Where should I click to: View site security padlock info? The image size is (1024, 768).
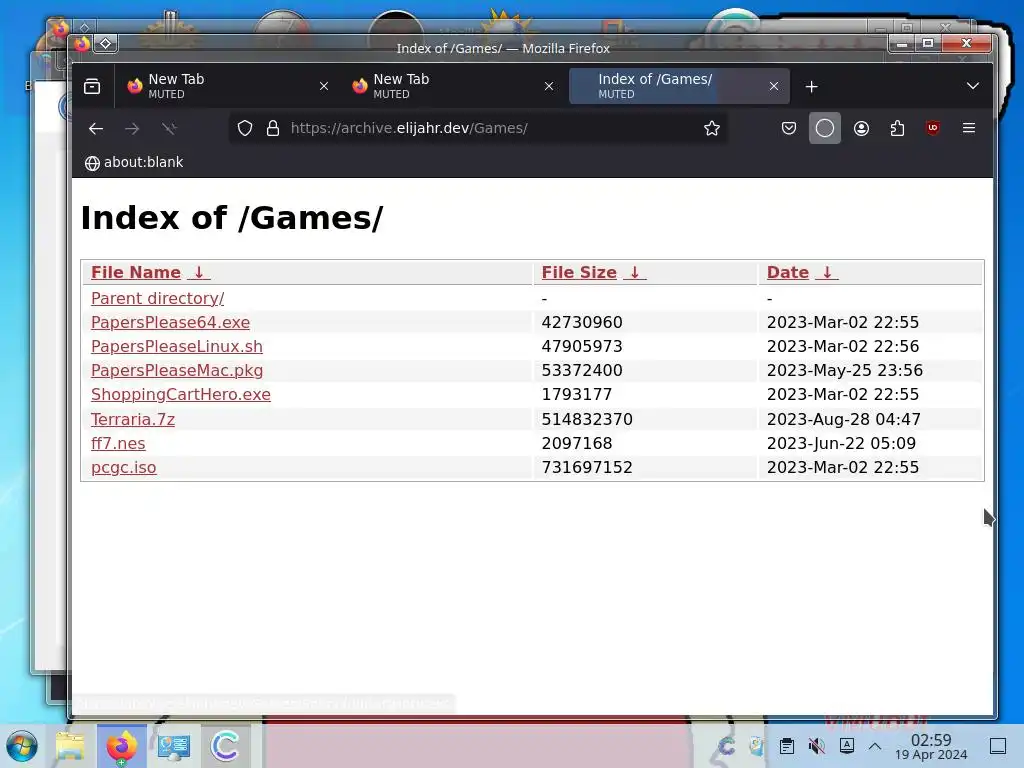pyautogui.click(x=273, y=128)
